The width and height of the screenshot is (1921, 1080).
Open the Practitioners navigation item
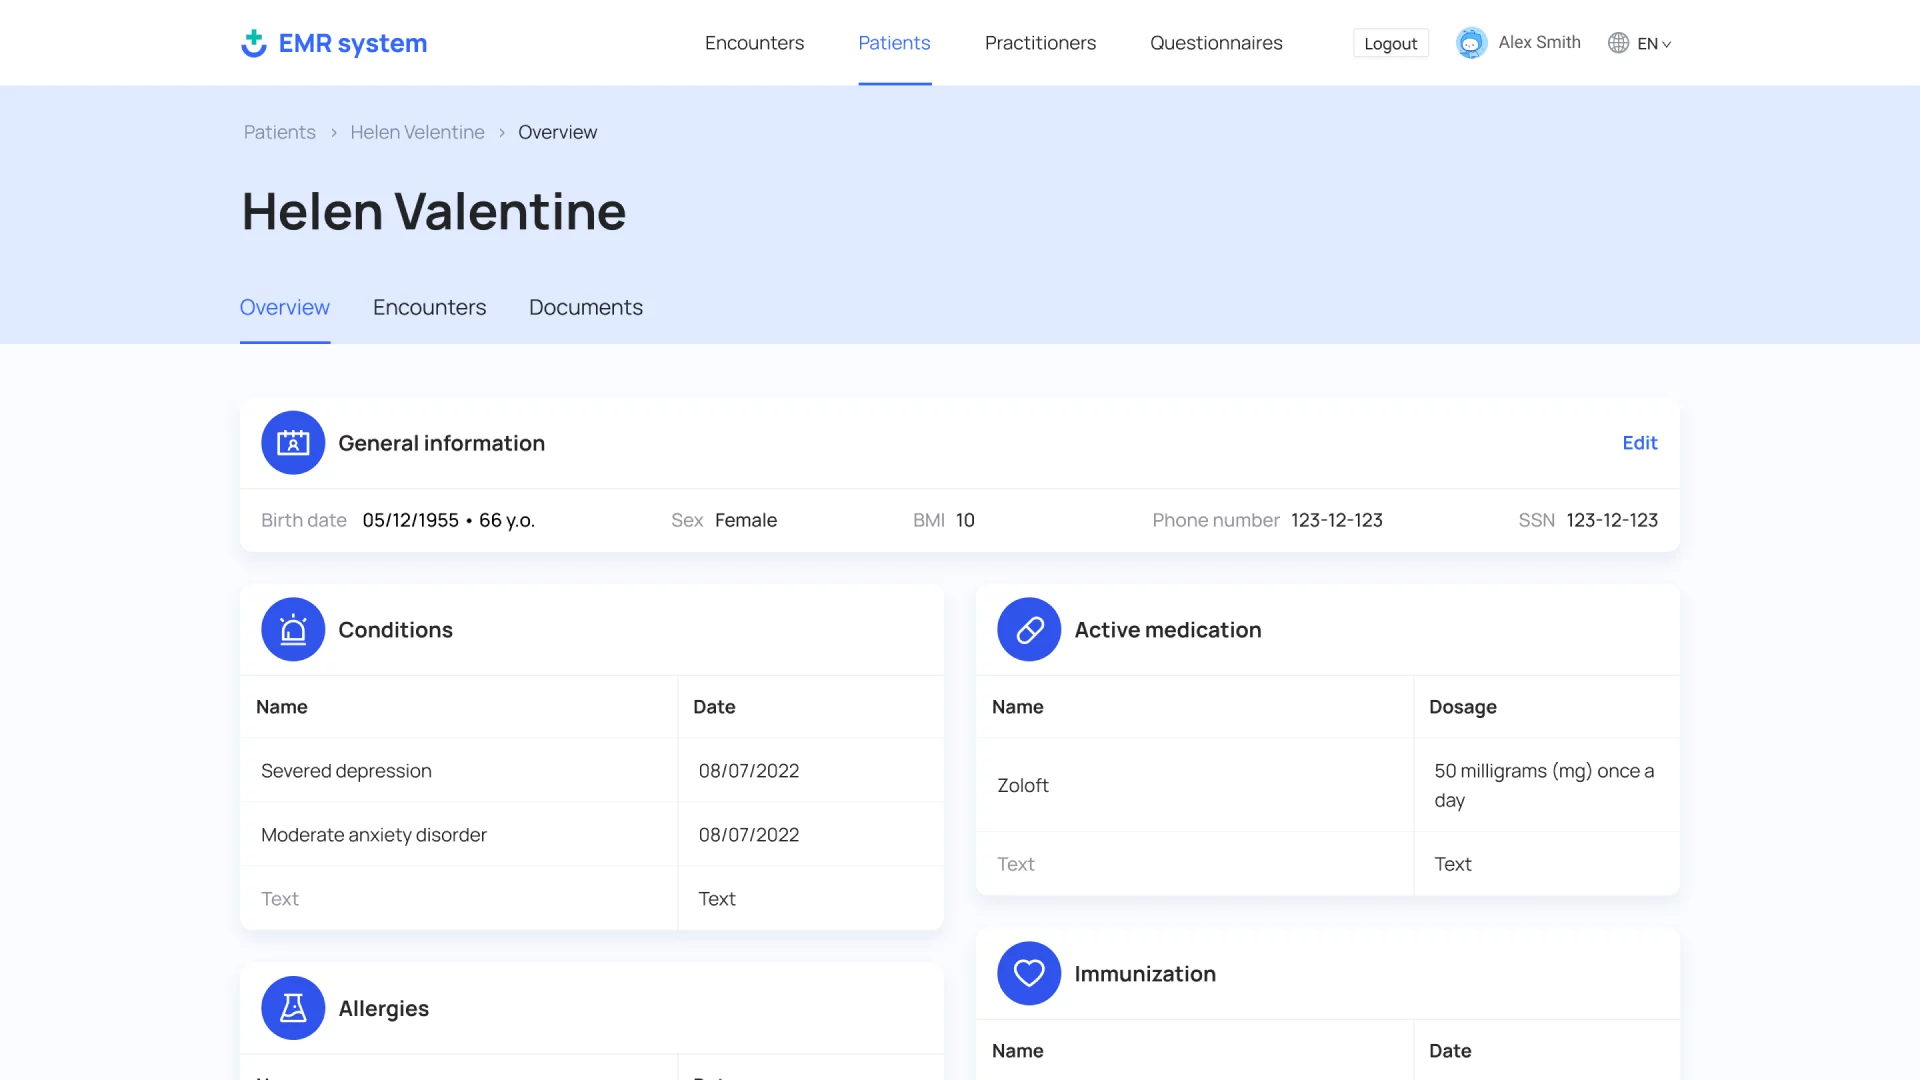[x=1040, y=43]
